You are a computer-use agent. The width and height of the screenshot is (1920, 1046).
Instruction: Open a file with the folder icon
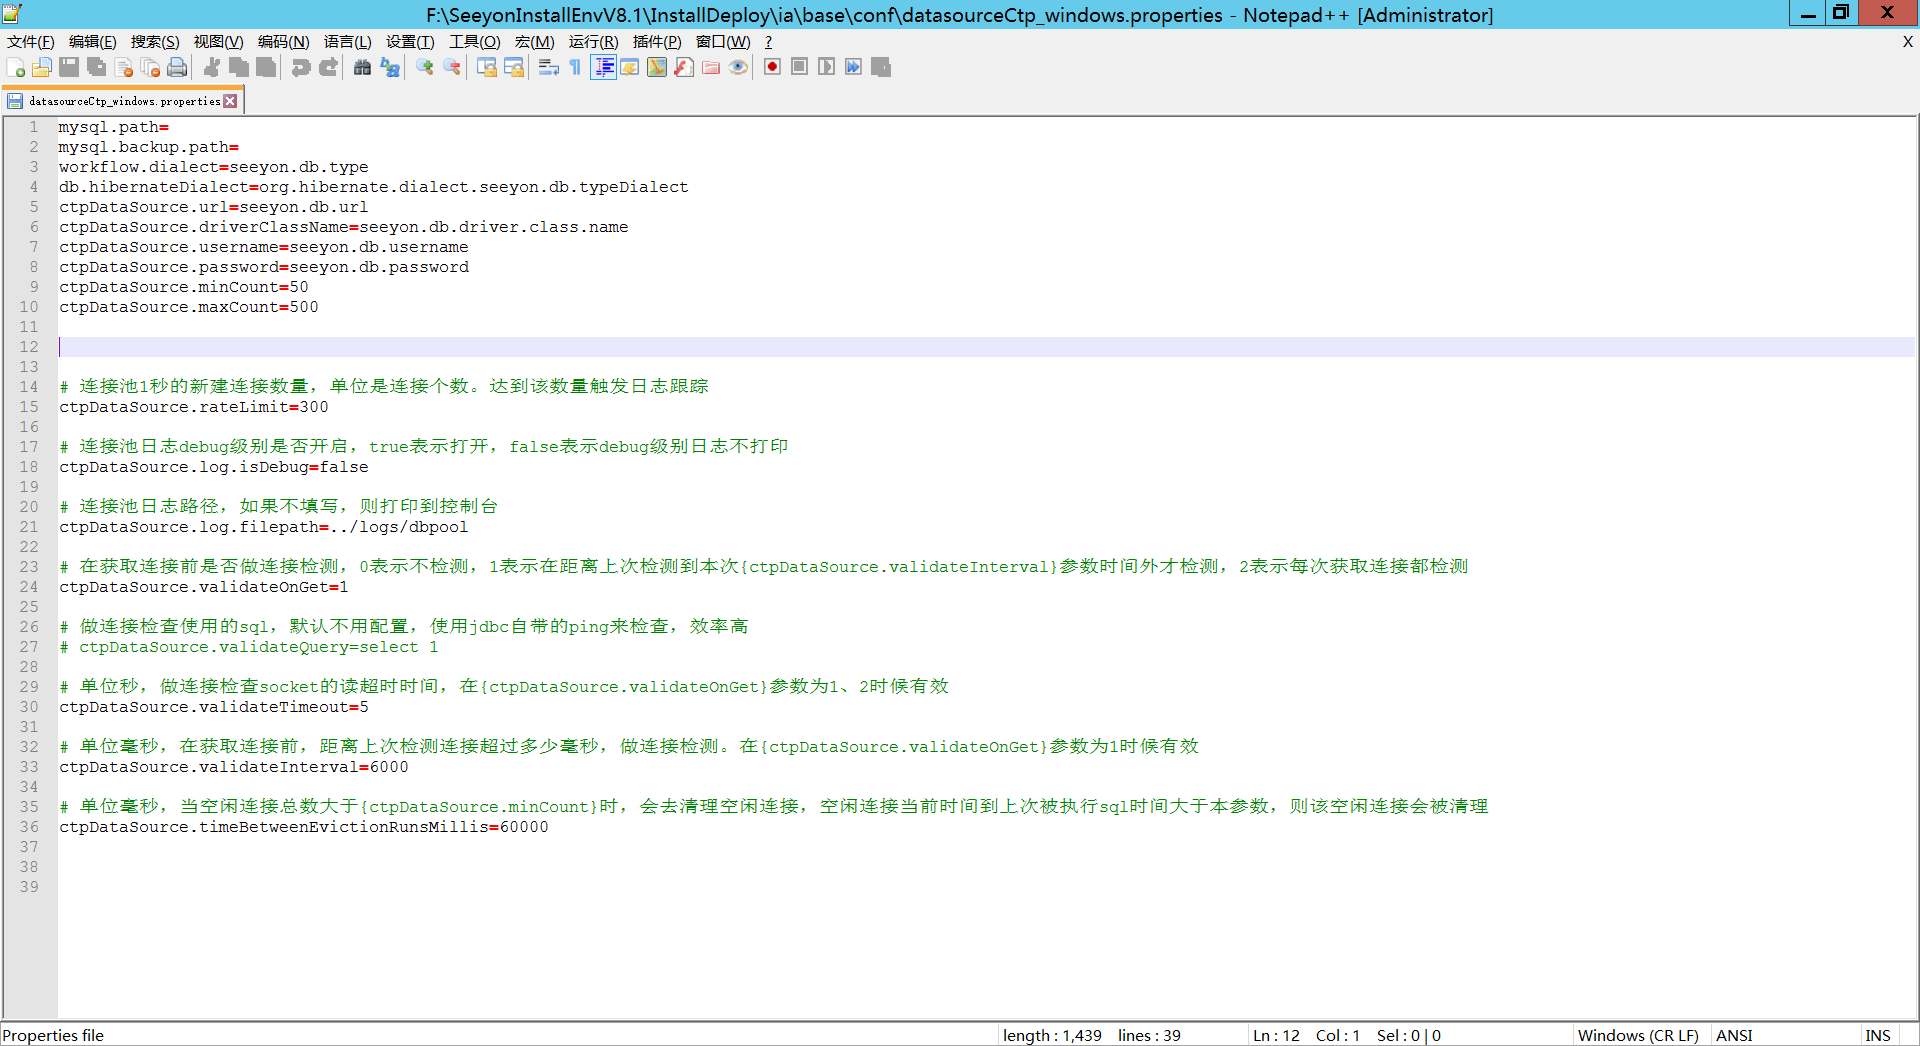click(x=42, y=67)
